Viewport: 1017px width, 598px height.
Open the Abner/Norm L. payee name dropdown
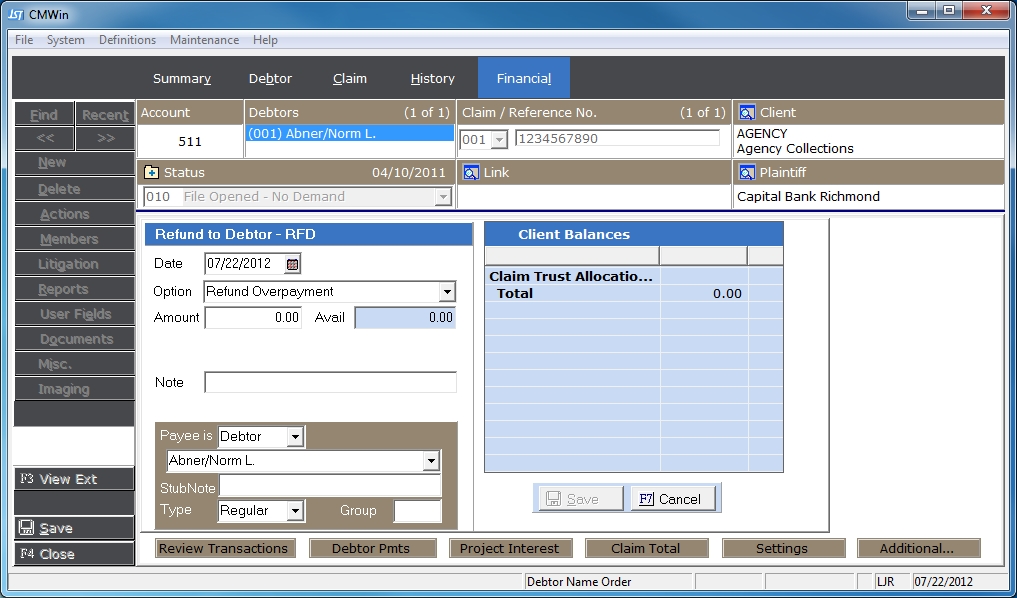pos(430,461)
